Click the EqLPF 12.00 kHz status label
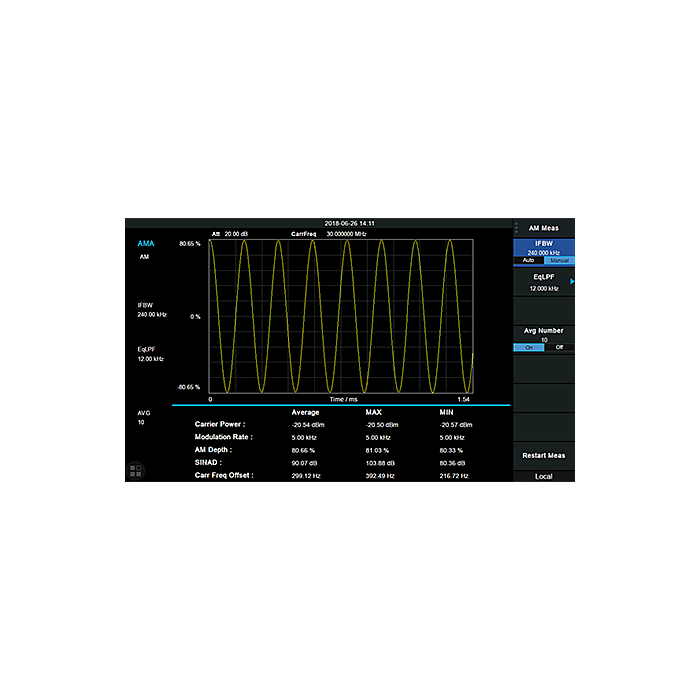 [150, 354]
